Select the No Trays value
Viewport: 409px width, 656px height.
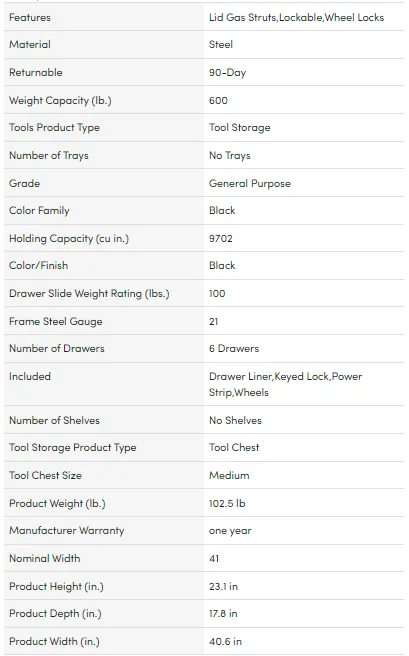230,155
